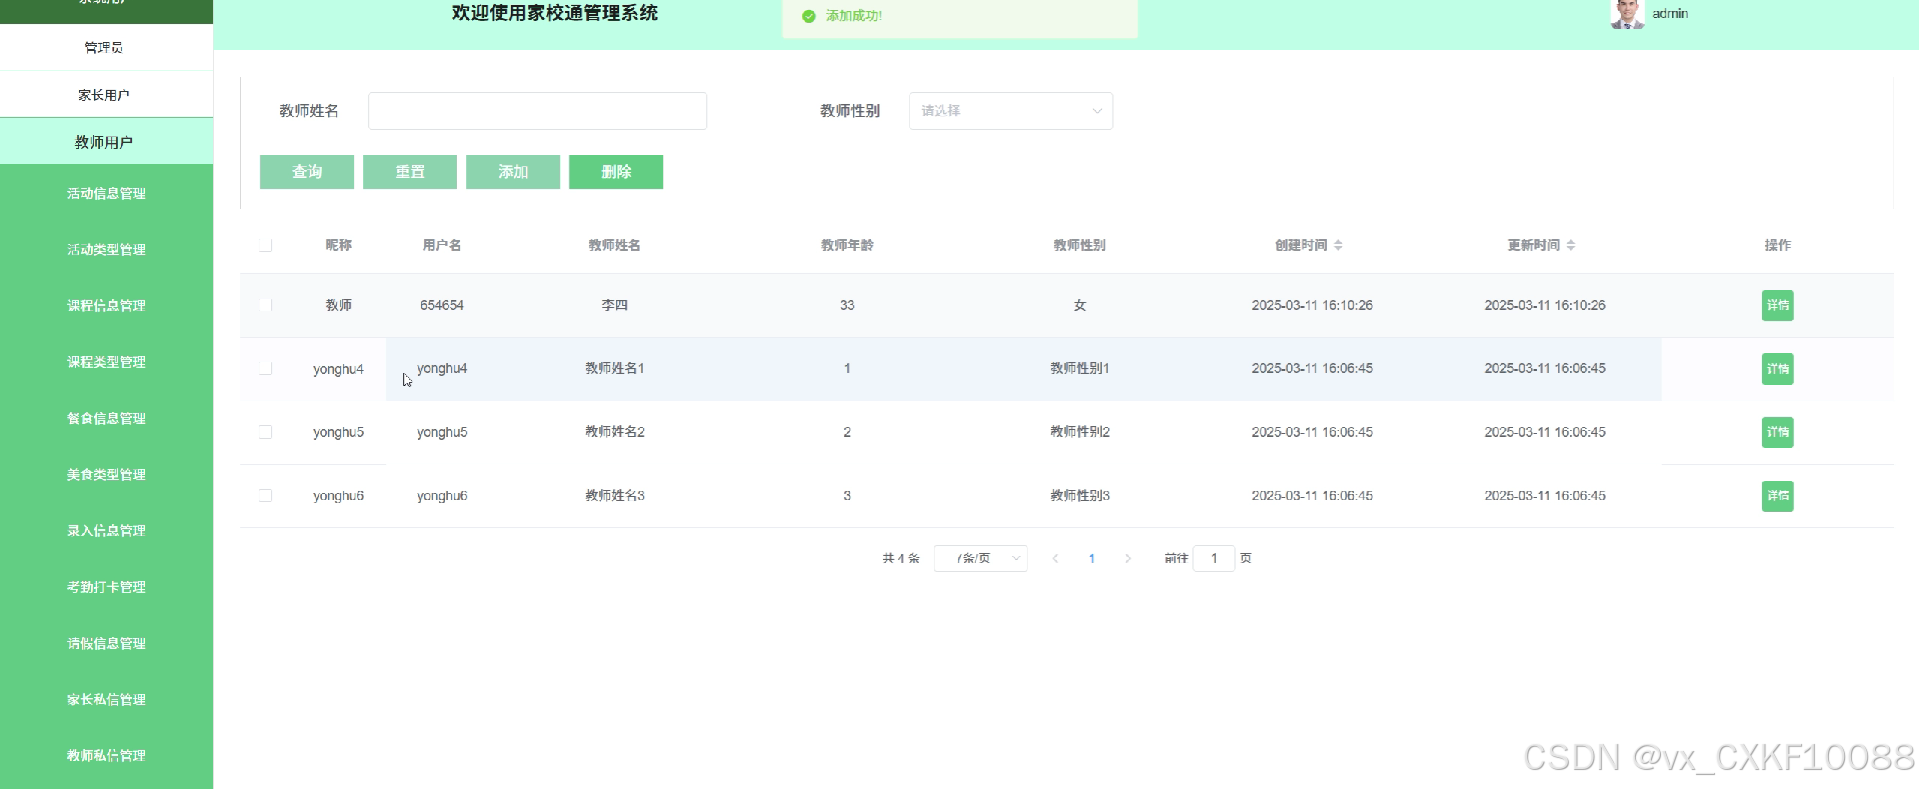The width and height of the screenshot is (1919, 789).
Task: Focus the go-to-page input field
Action: (x=1214, y=558)
